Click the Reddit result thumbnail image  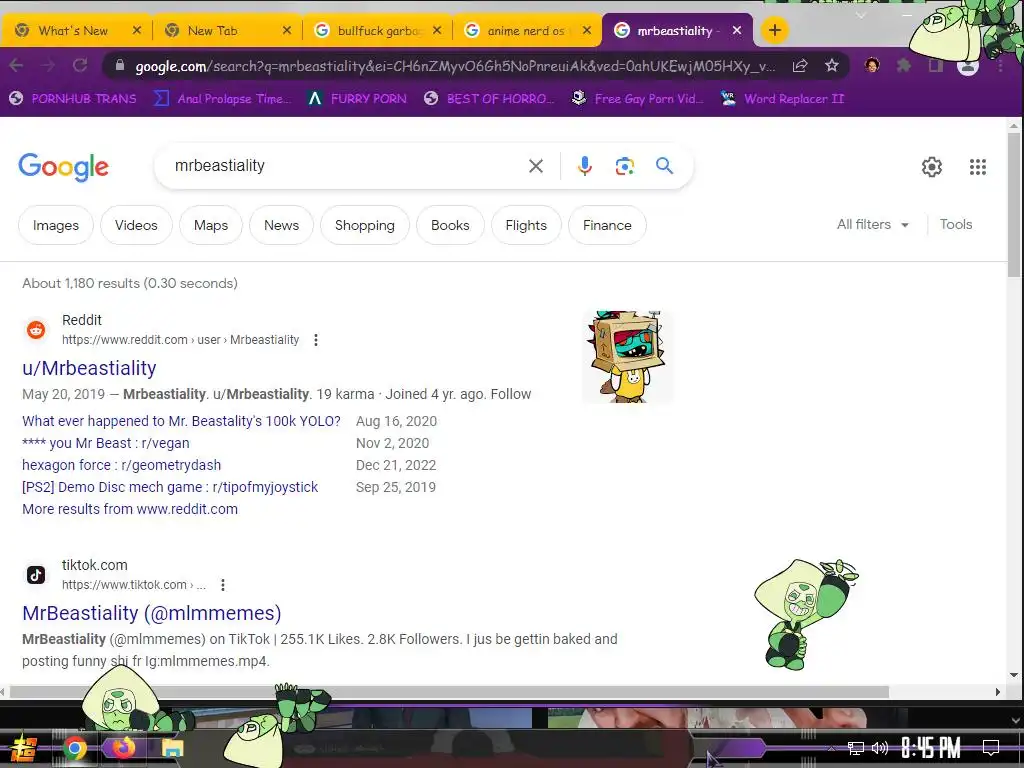(x=628, y=357)
